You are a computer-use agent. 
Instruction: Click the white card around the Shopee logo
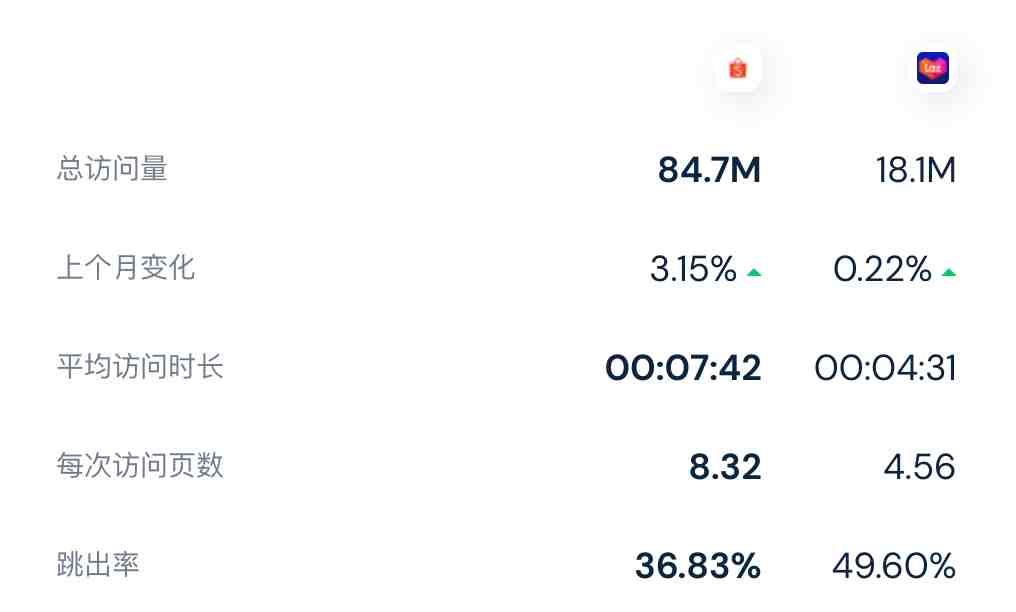click(738, 68)
